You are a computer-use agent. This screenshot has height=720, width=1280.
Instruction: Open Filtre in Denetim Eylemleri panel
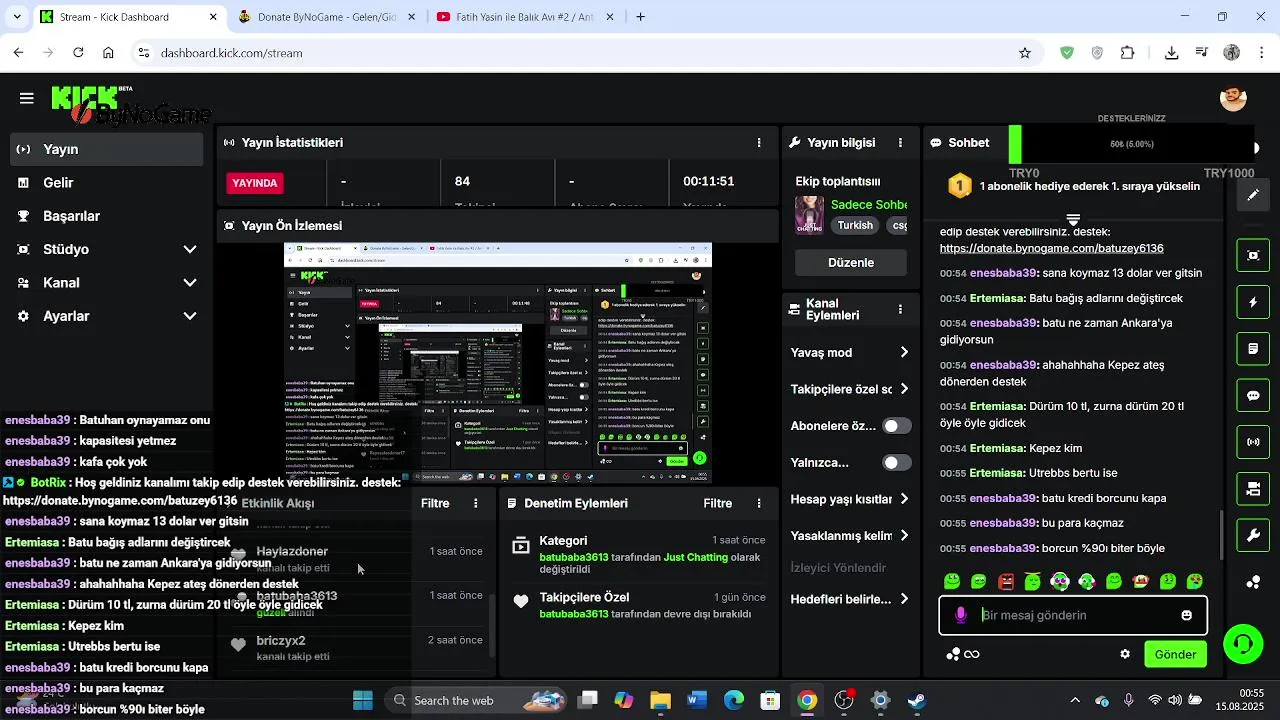(717, 503)
